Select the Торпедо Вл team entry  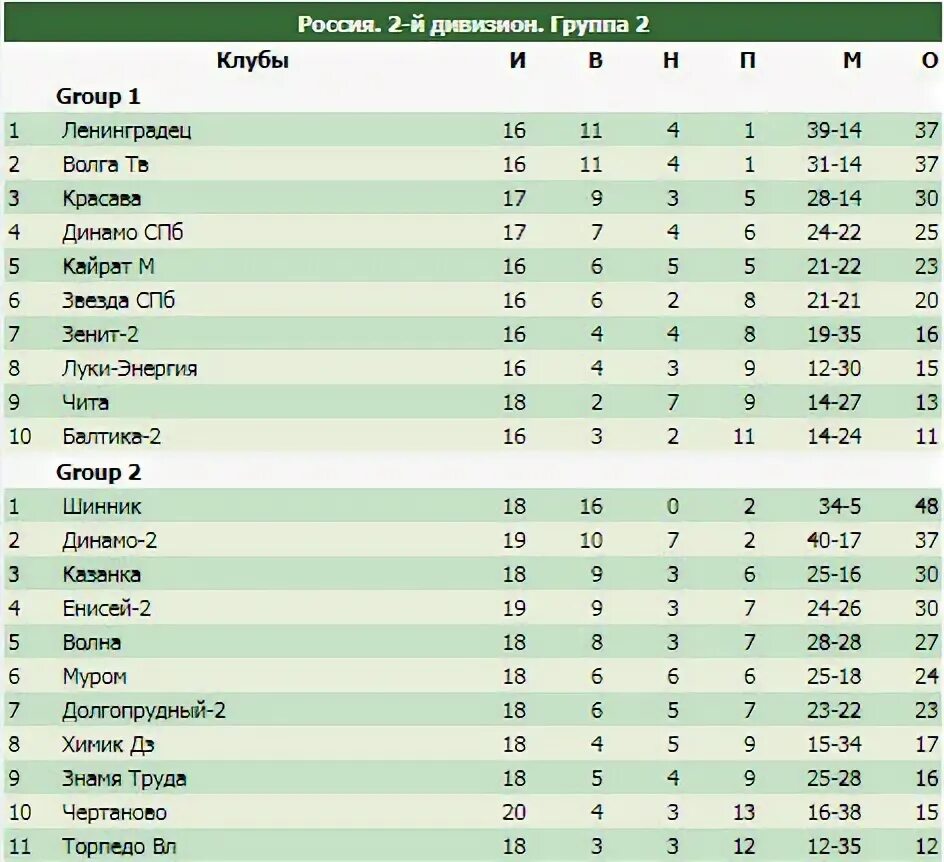[x=119, y=846]
